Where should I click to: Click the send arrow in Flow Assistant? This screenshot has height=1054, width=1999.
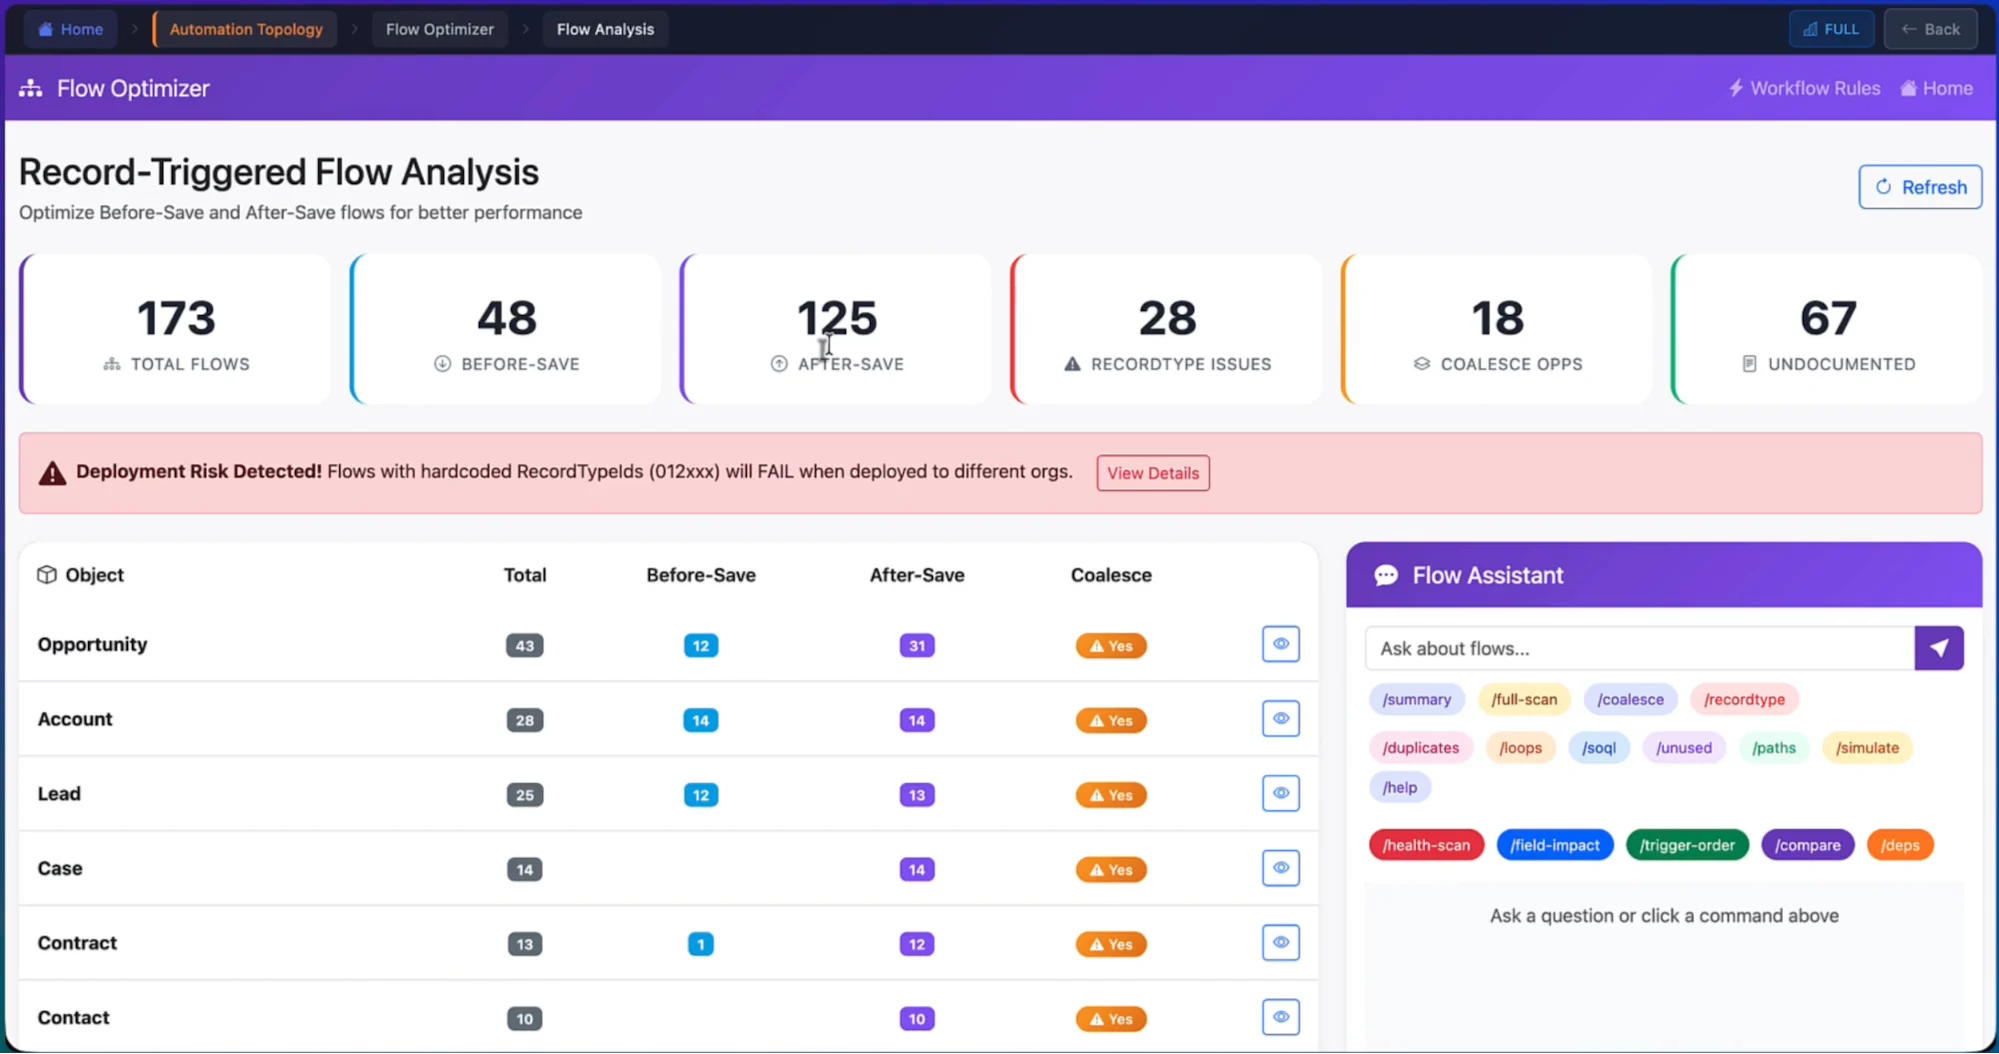[1938, 648]
